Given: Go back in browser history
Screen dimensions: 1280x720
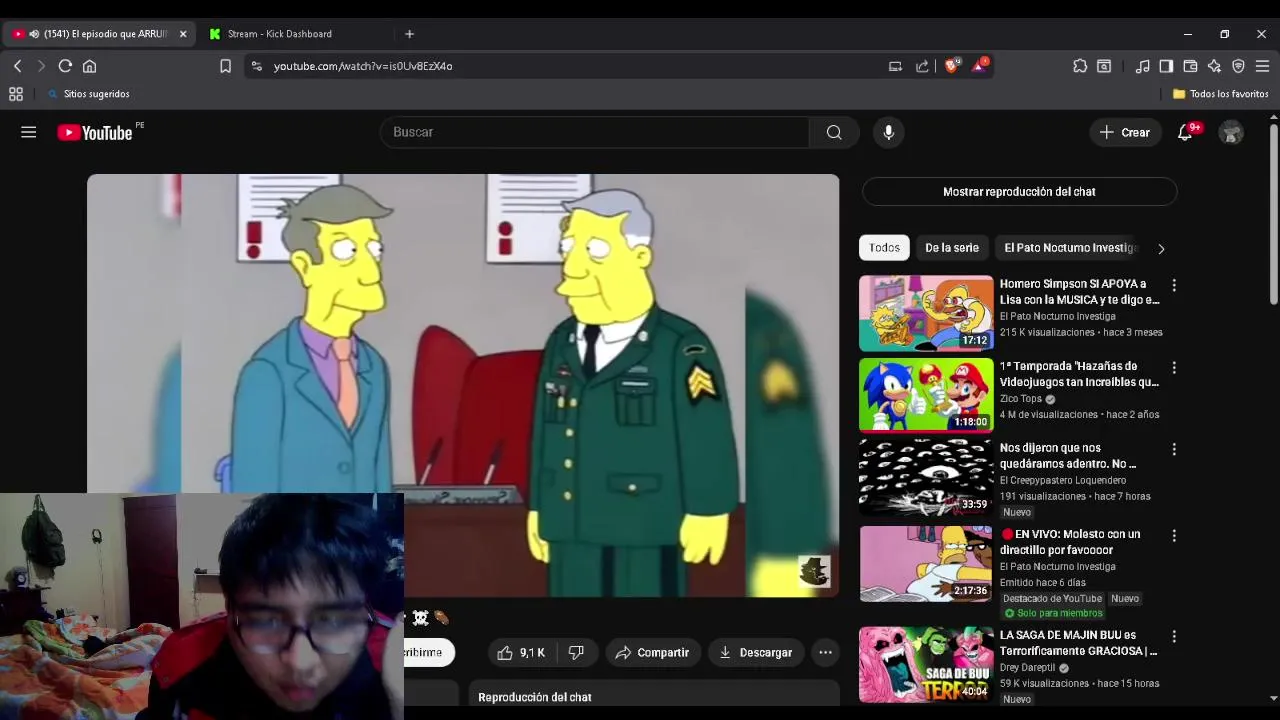Looking at the screenshot, I should coord(18,66).
